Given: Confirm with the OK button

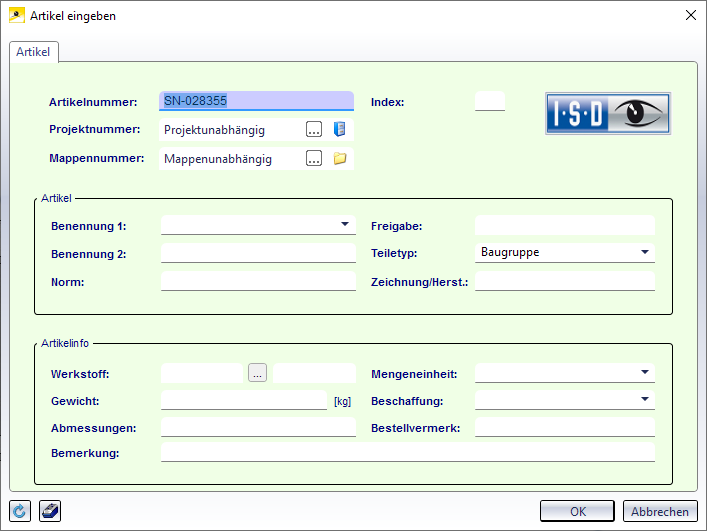Looking at the screenshot, I should click(x=577, y=511).
